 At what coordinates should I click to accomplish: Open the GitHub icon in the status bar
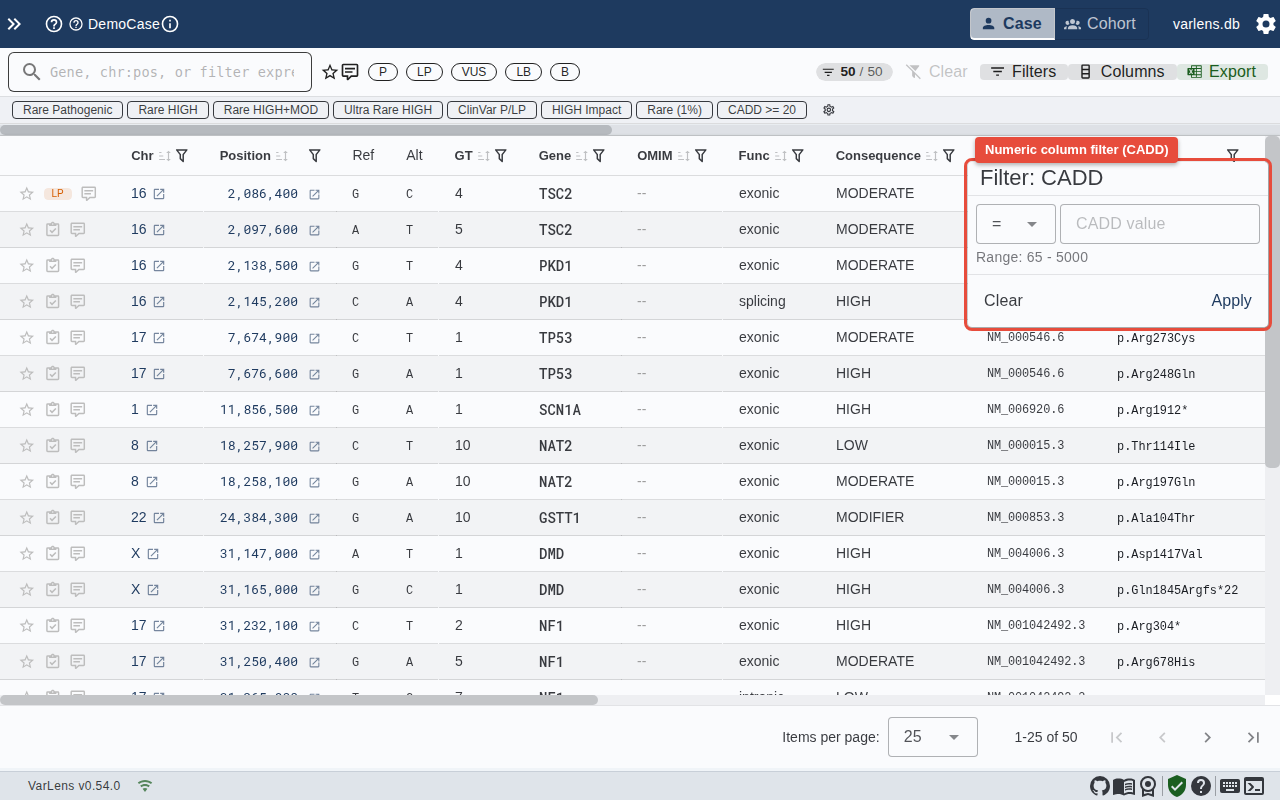point(1100,786)
